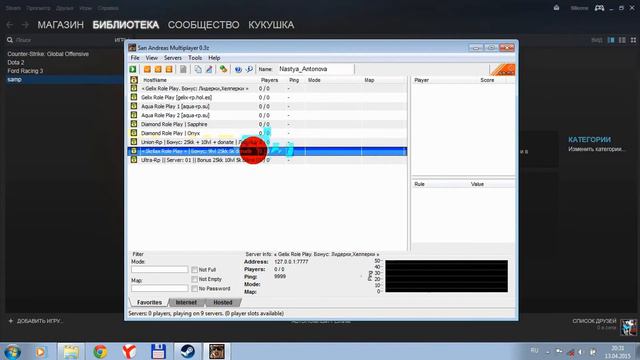The width and height of the screenshot is (640, 360).
Task: Select Union-Rp server row
Action: 267,142
